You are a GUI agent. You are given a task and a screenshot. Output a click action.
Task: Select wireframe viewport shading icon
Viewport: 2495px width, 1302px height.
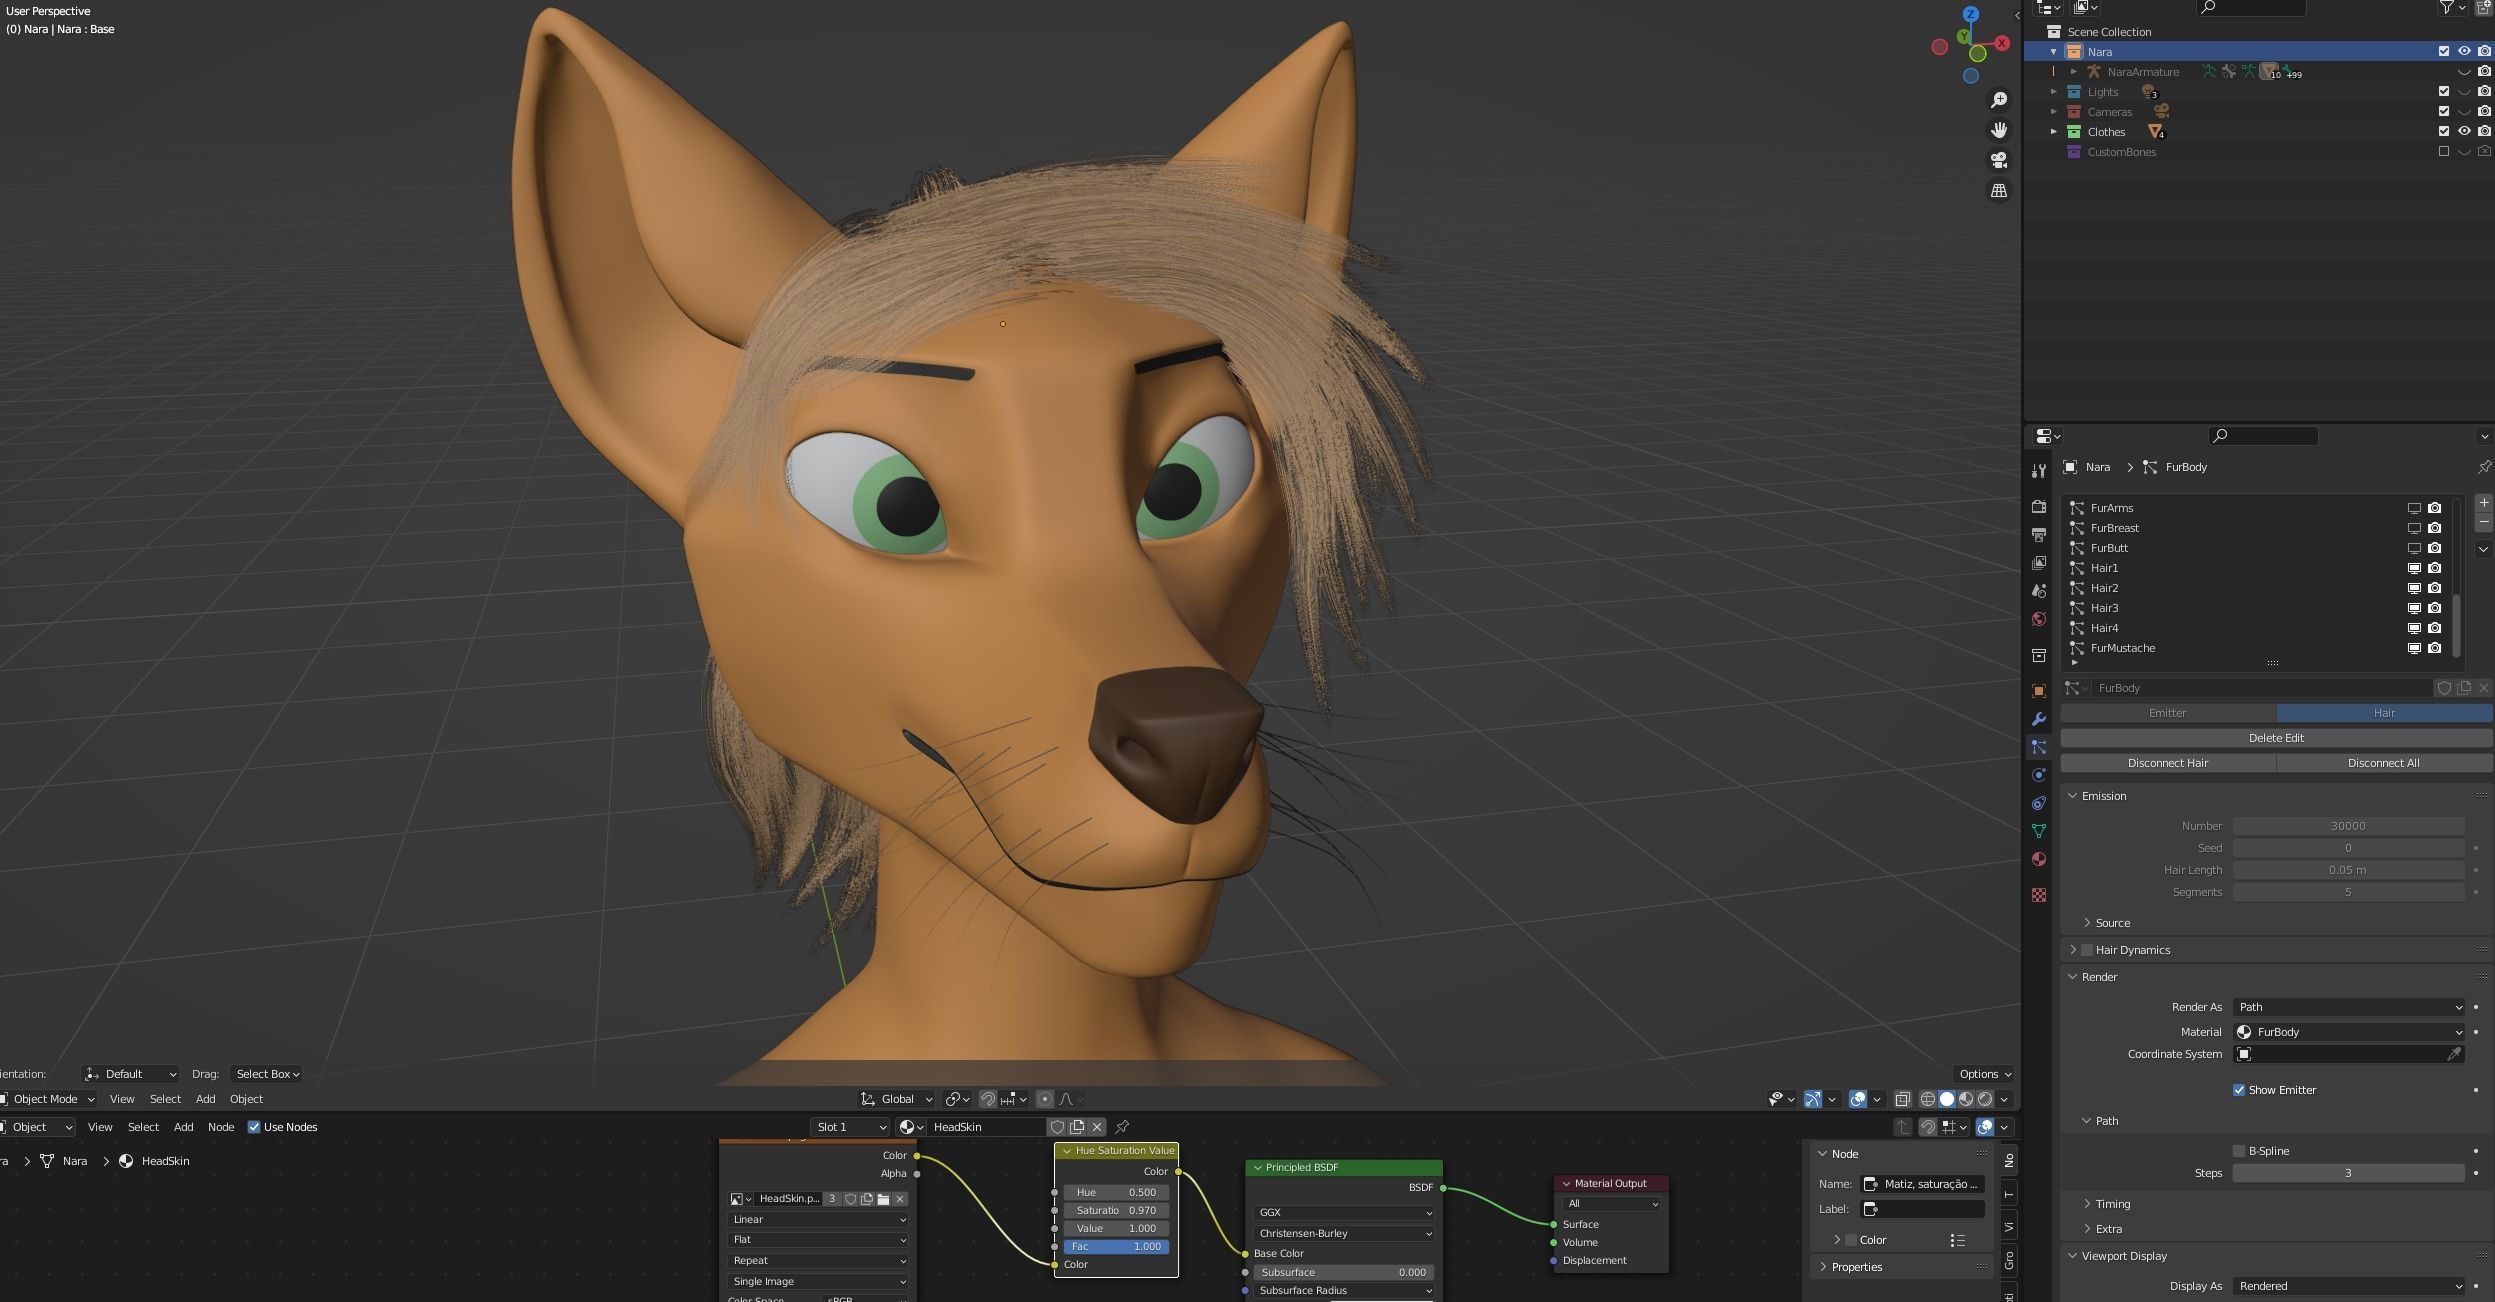[x=1927, y=1099]
